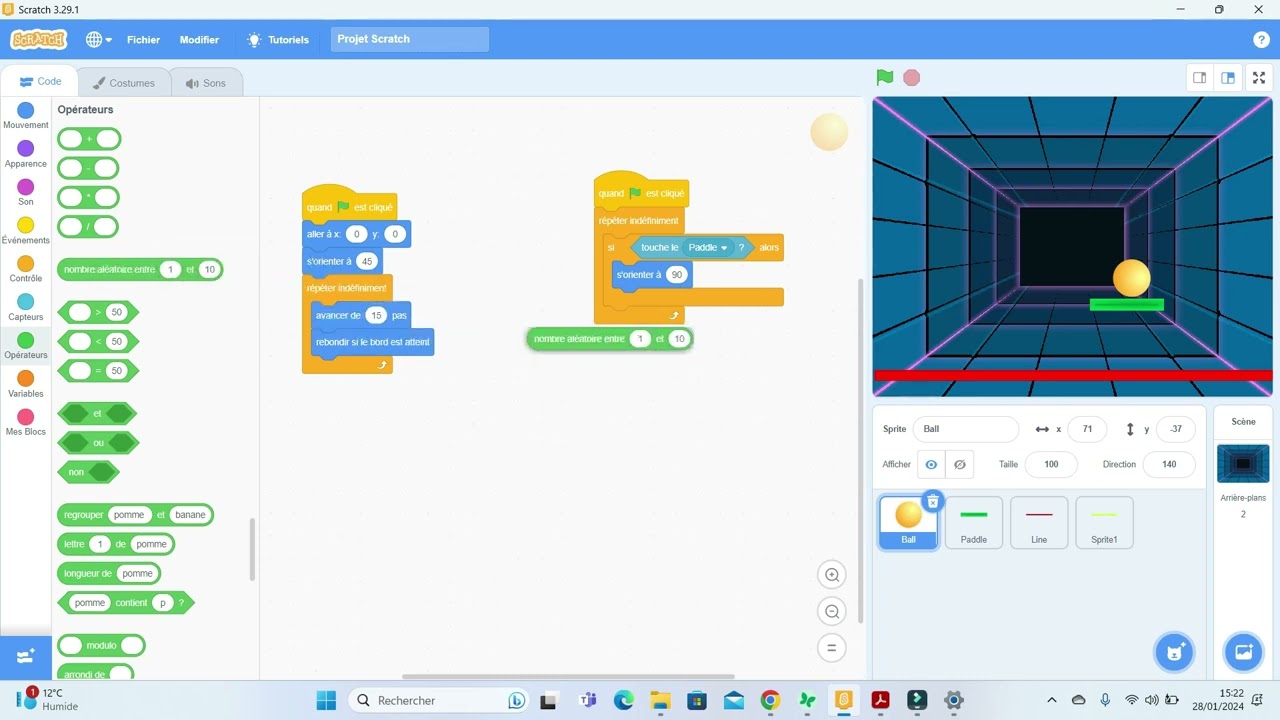Select the Sprite1 sprite thumbnail
The height and width of the screenshot is (720, 1280).
coord(1104,522)
